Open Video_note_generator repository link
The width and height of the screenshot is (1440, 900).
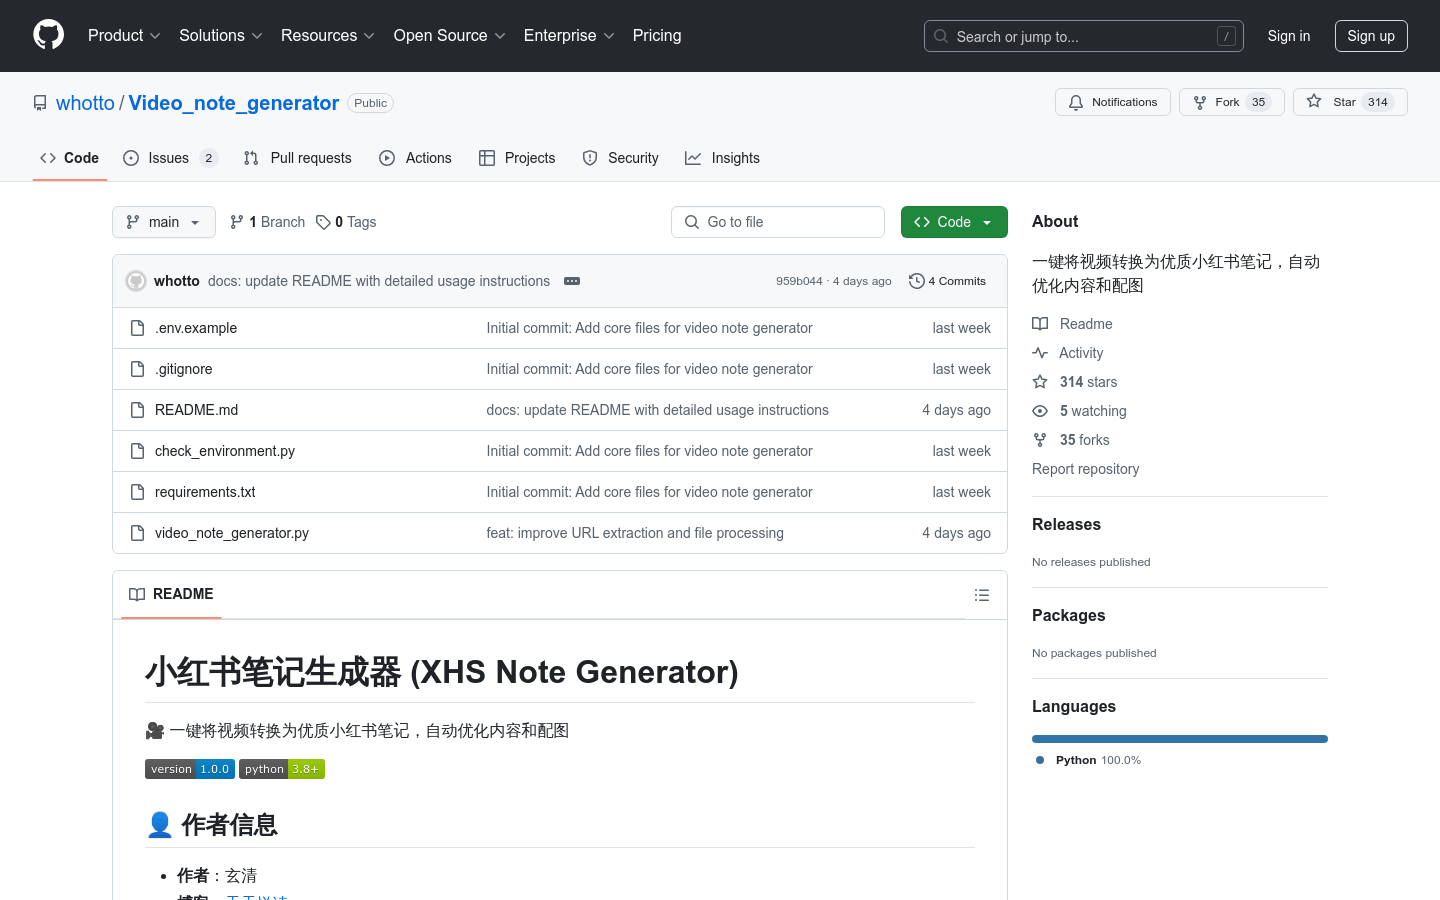click(234, 103)
